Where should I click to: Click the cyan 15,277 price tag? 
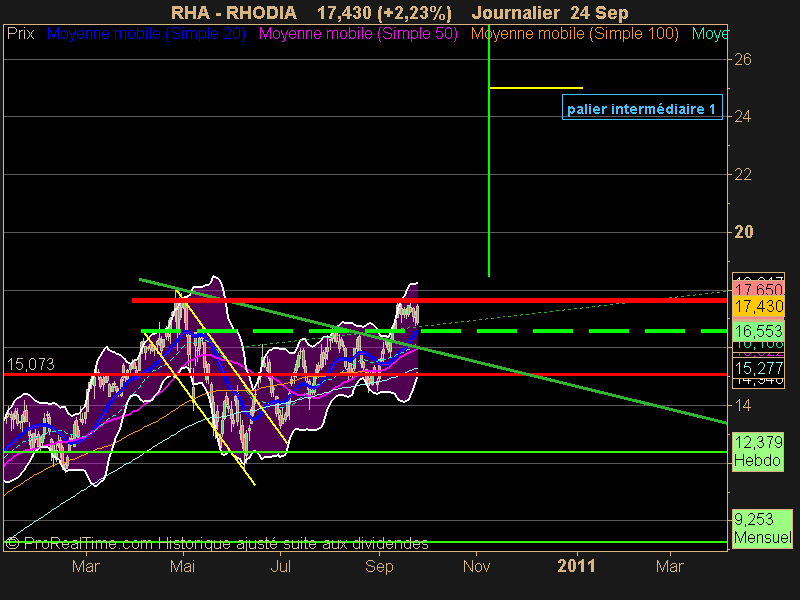coord(759,368)
